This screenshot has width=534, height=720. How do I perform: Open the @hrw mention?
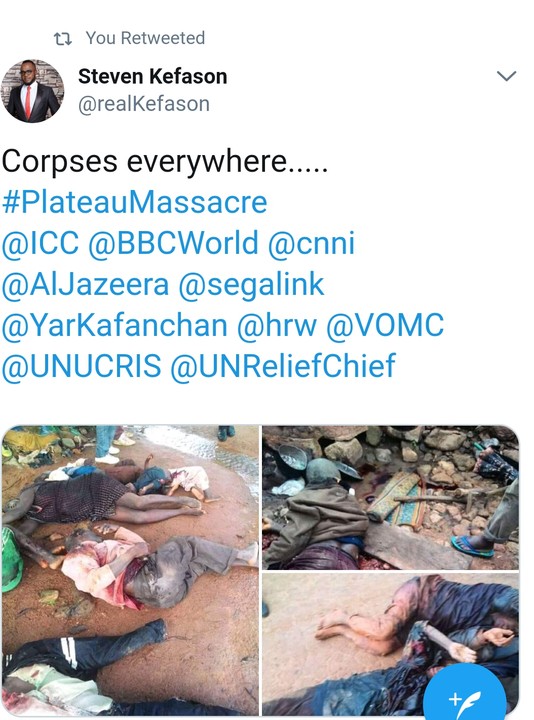tap(277, 325)
